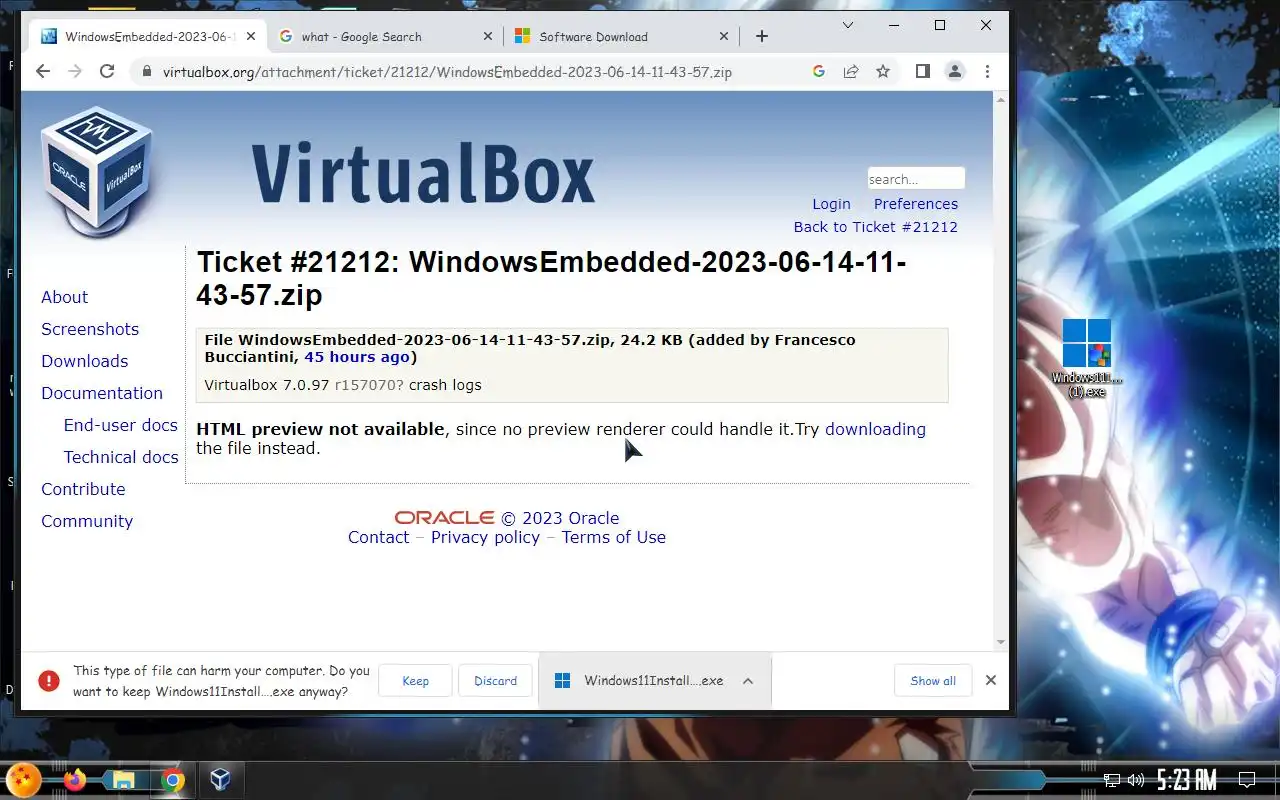Close the WindowsEmbedded tab

250,36
